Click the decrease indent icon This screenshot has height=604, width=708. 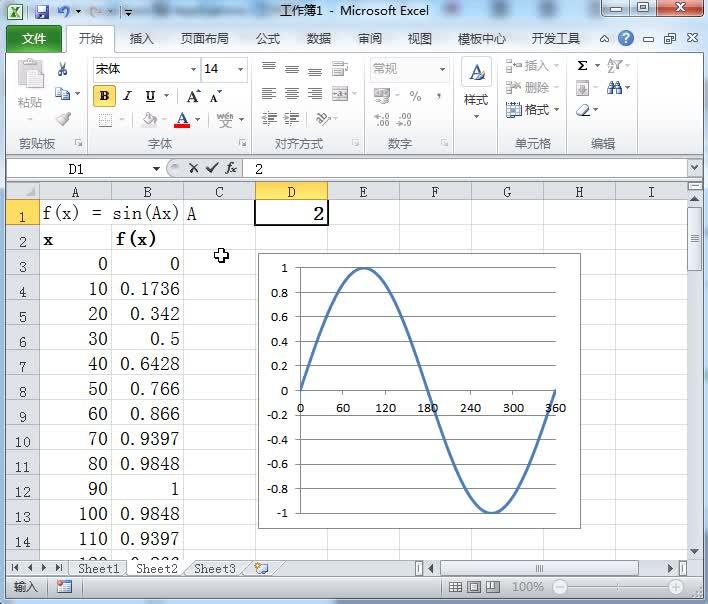click(269, 119)
